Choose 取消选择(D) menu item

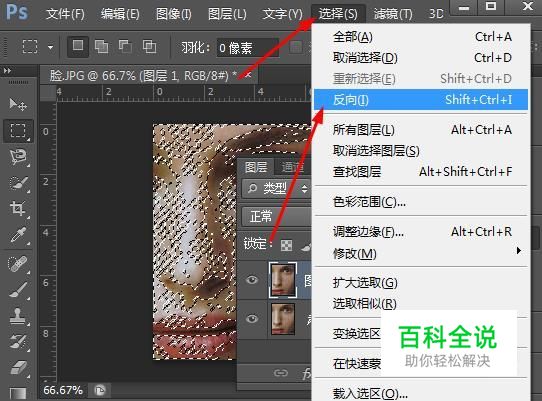(x=421, y=58)
